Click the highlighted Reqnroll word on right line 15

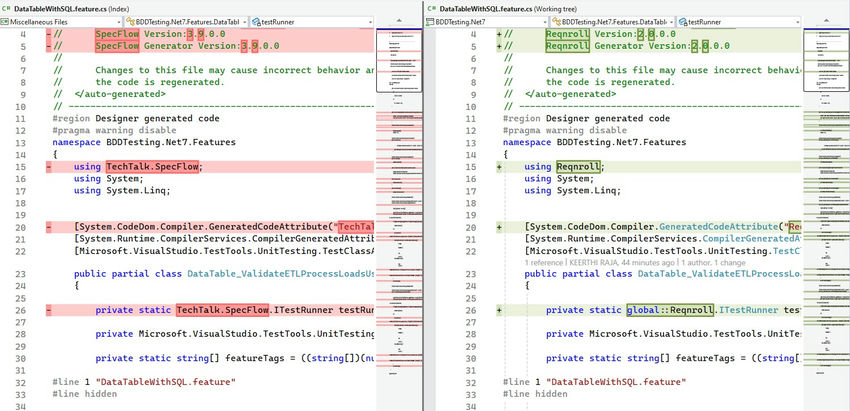pos(579,166)
